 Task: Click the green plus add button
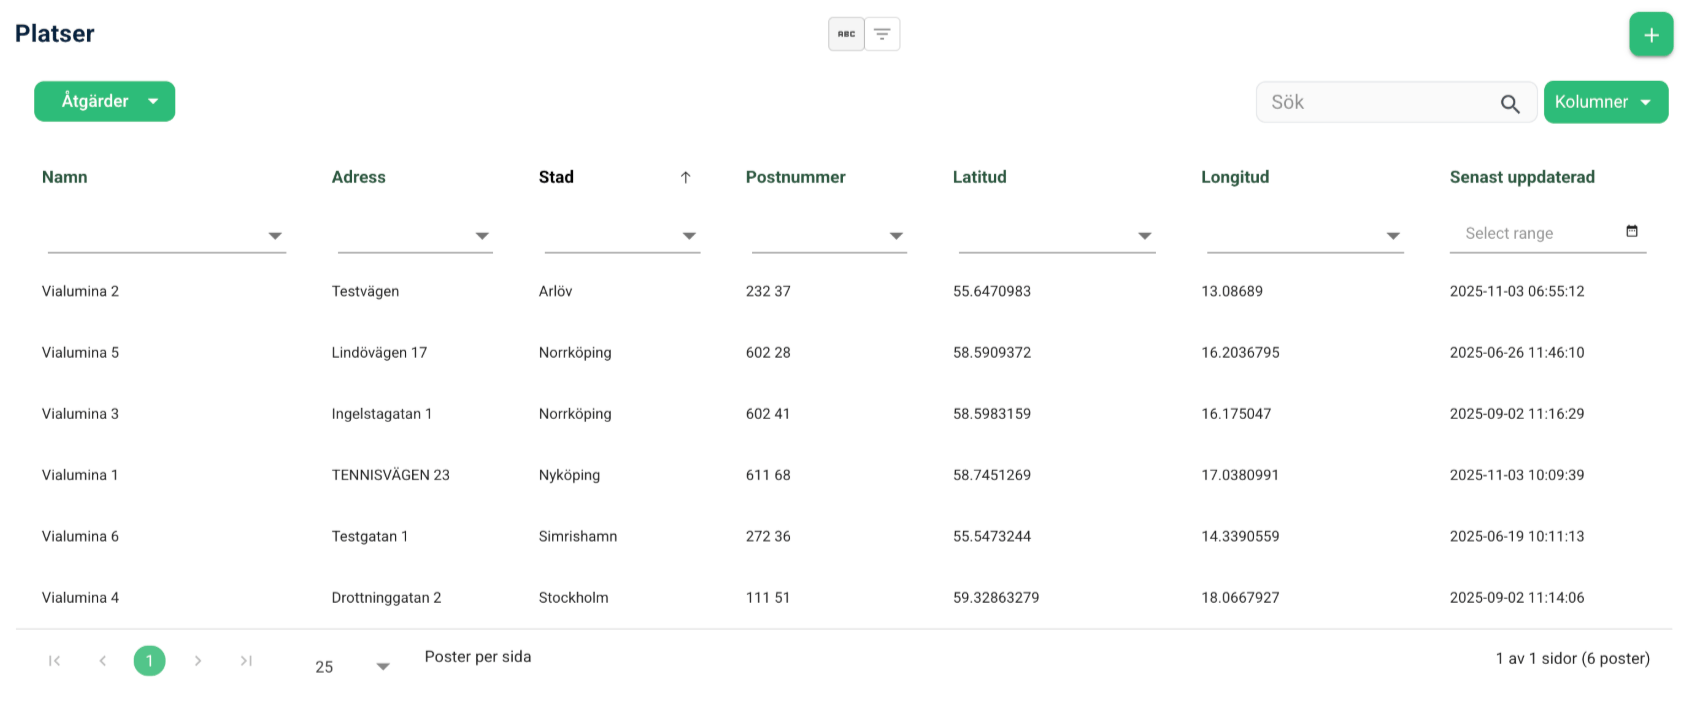tap(1651, 35)
